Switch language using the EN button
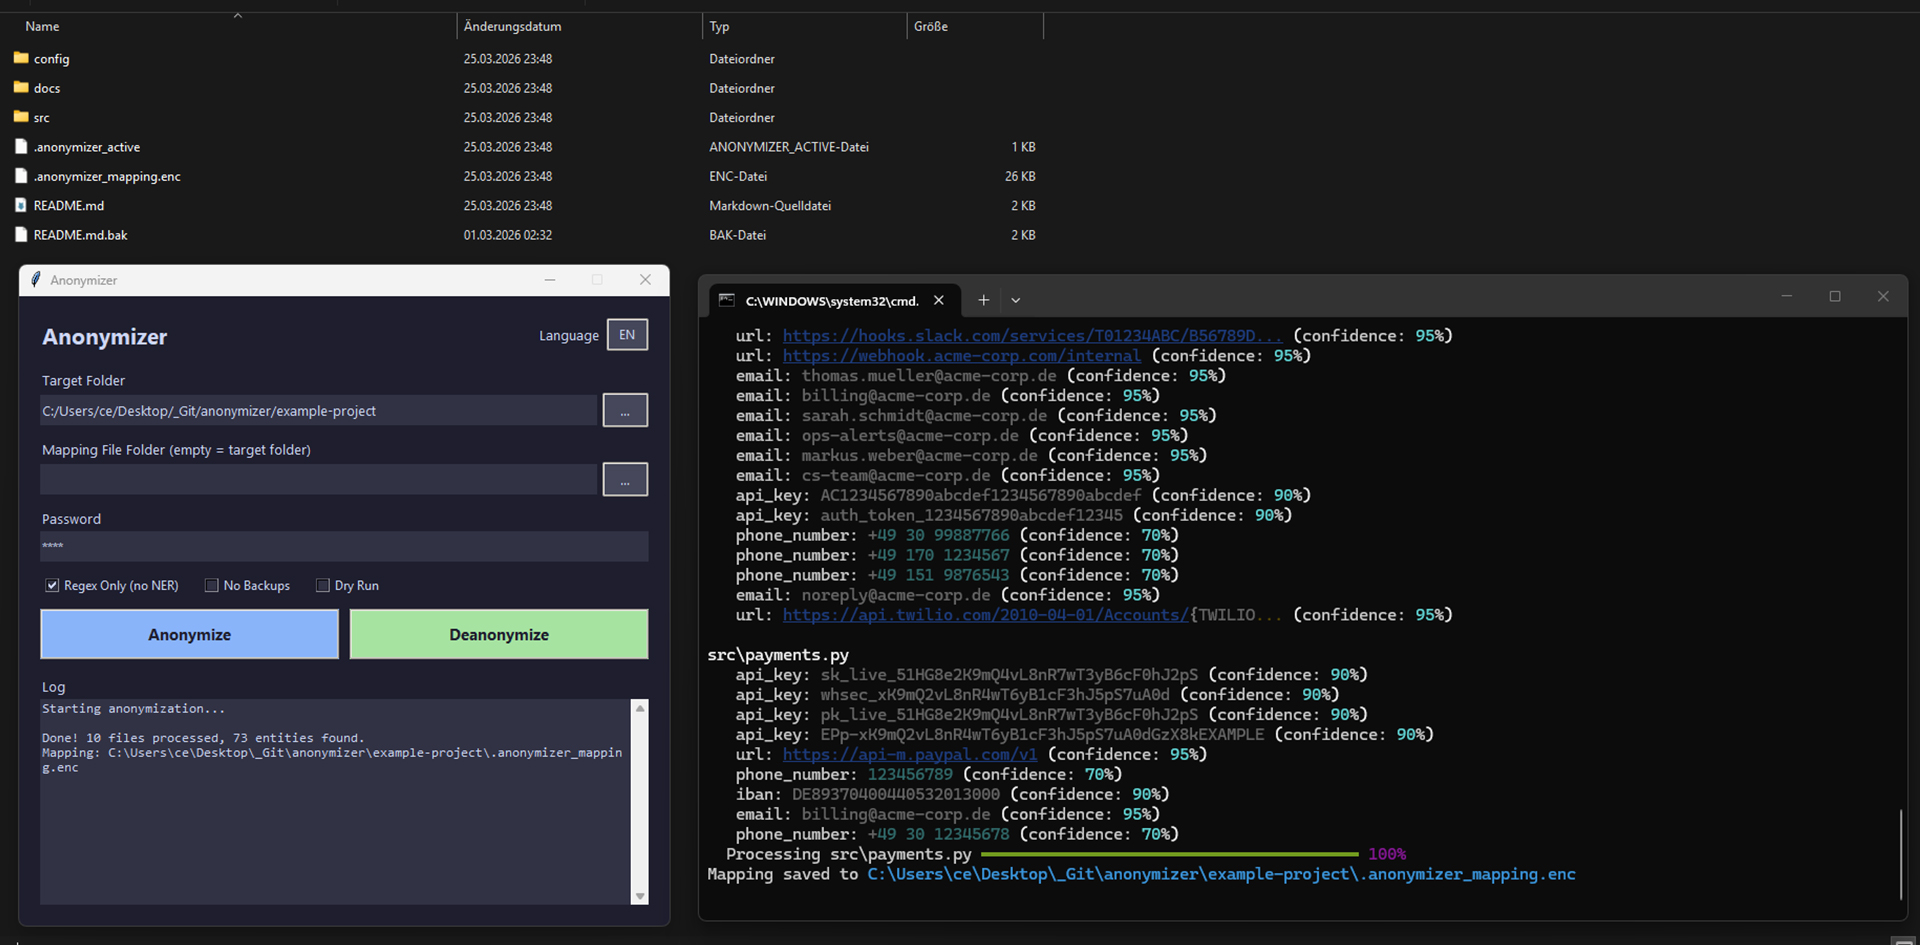Image resolution: width=1920 pixels, height=945 pixels. tap(627, 335)
